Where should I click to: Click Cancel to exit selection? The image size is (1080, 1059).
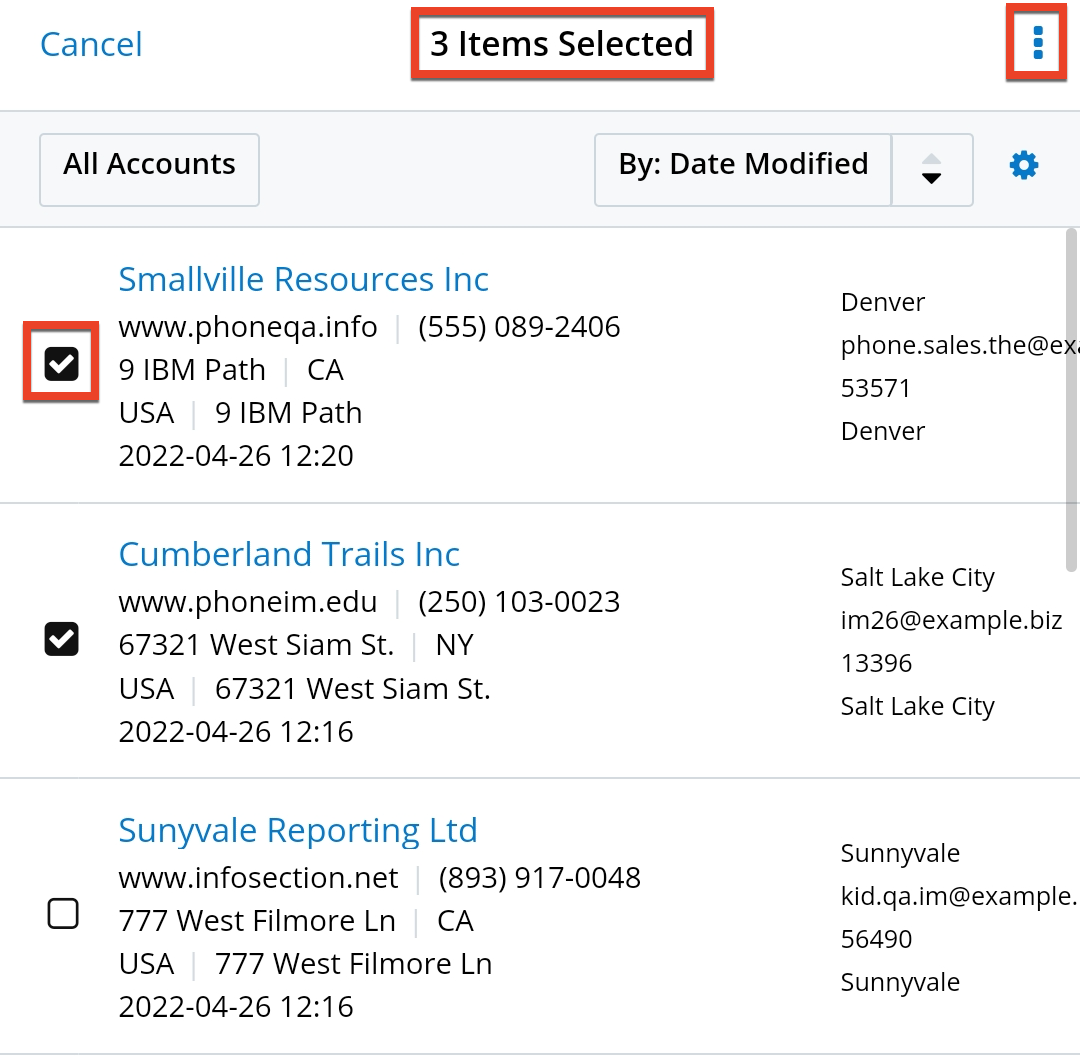[x=91, y=44]
